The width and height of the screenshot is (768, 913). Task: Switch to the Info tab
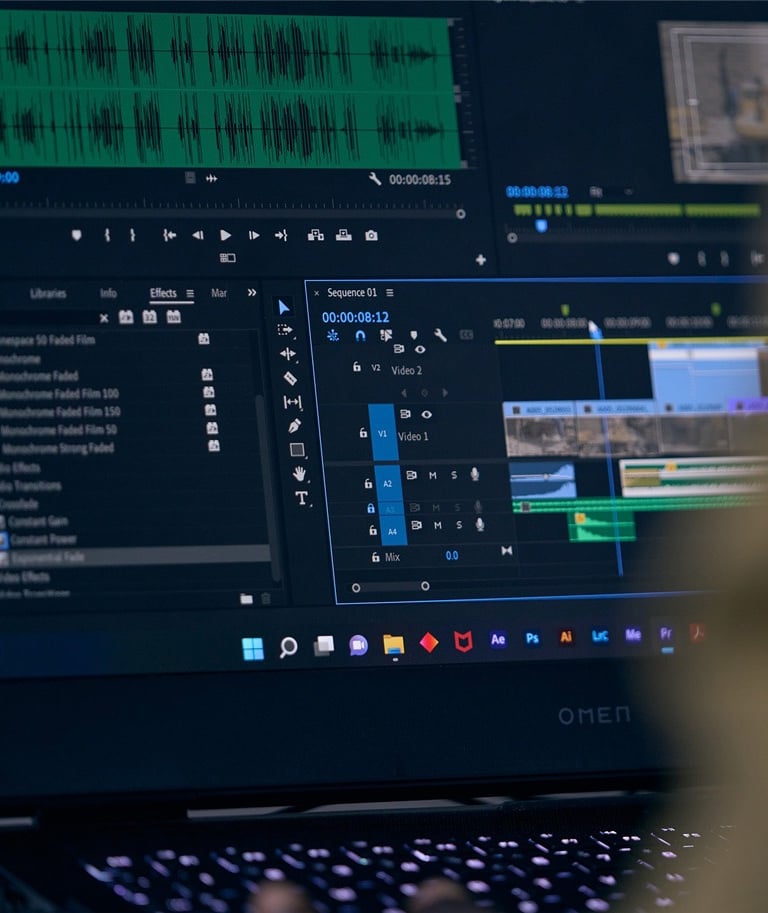pyautogui.click(x=108, y=293)
